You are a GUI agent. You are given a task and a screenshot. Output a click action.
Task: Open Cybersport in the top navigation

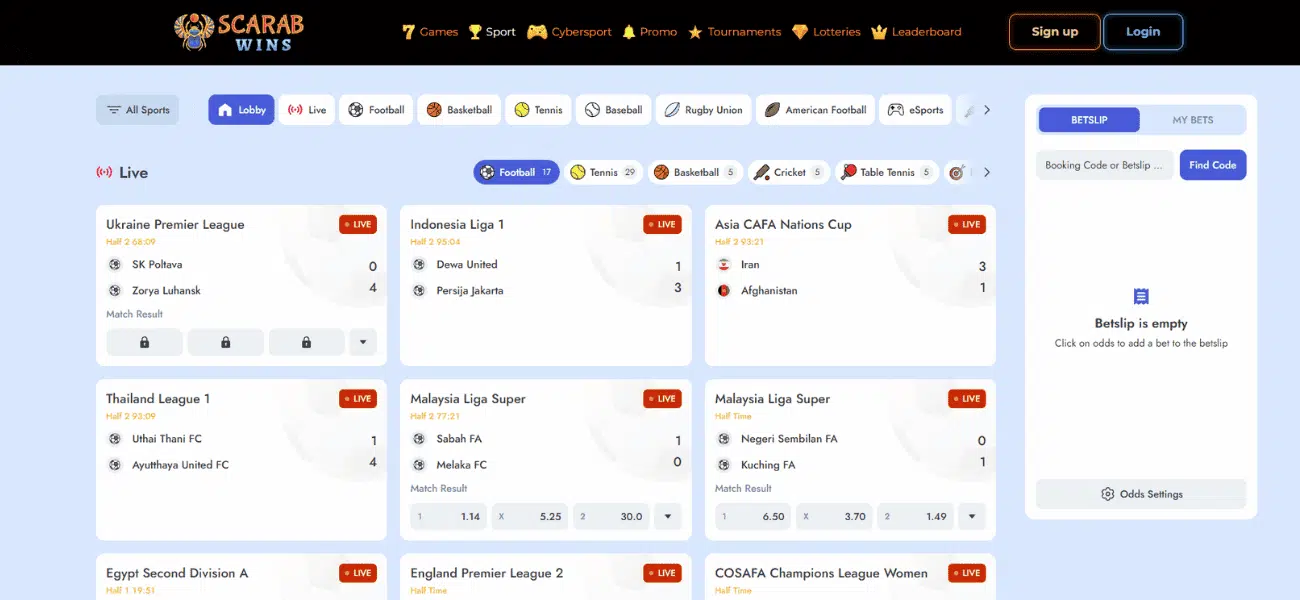click(x=569, y=32)
